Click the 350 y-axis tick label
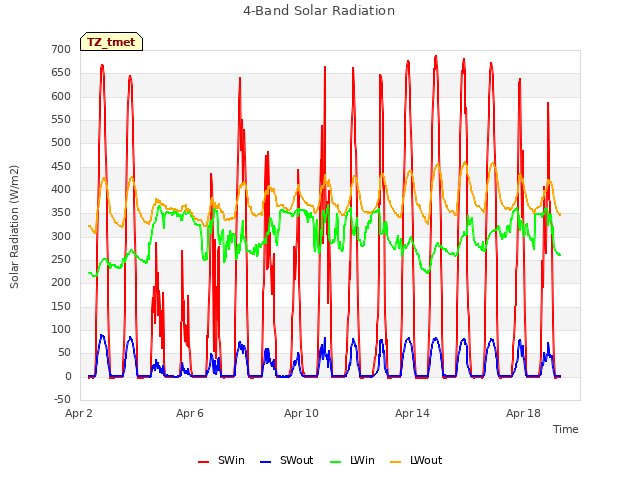 point(61,213)
